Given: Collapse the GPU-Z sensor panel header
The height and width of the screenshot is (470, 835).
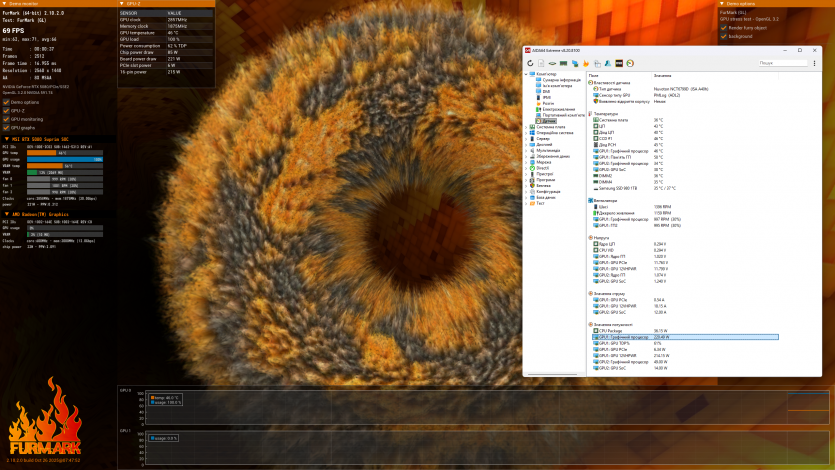Looking at the screenshot, I should coord(123,4).
